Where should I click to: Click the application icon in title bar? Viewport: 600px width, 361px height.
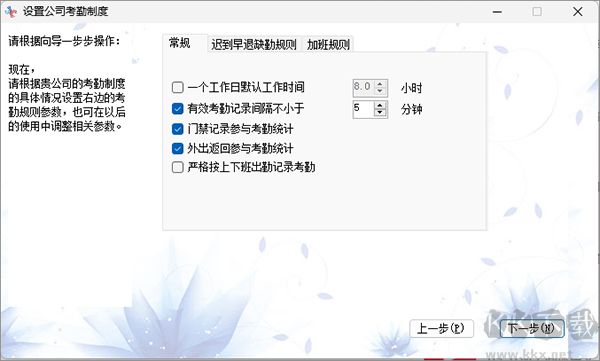(x=11, y=11)
